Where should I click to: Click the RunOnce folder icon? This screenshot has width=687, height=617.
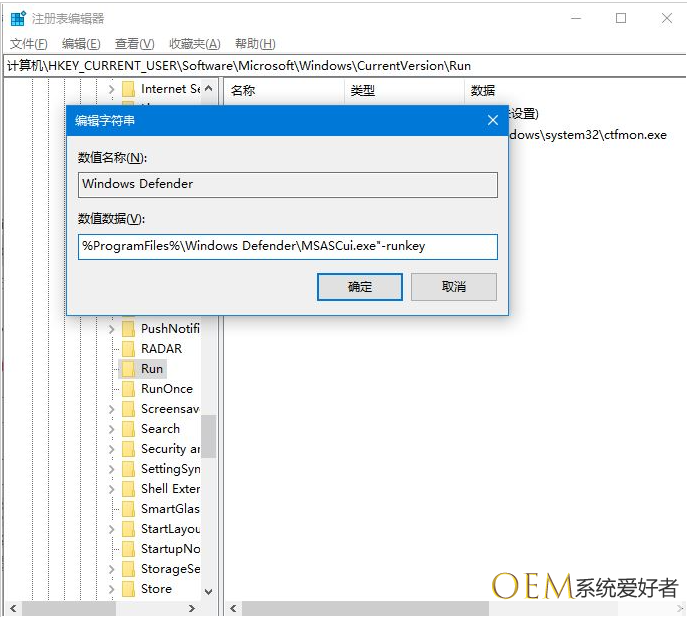[x=128, y=389]
